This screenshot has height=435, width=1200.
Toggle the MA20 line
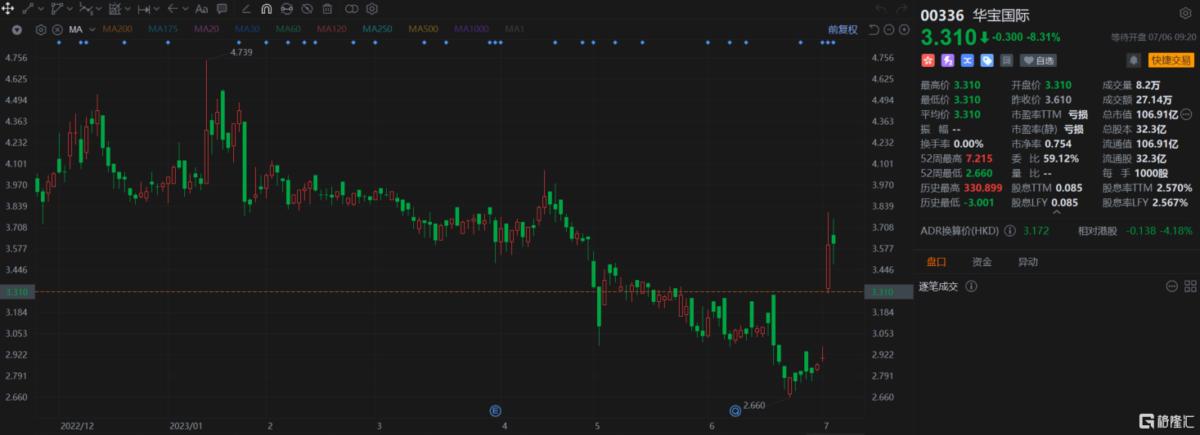(206, 30)
